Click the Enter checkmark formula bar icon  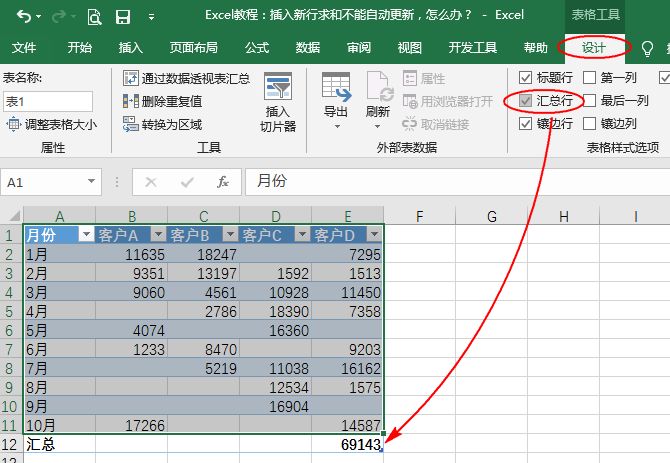(x=187, y=182)
